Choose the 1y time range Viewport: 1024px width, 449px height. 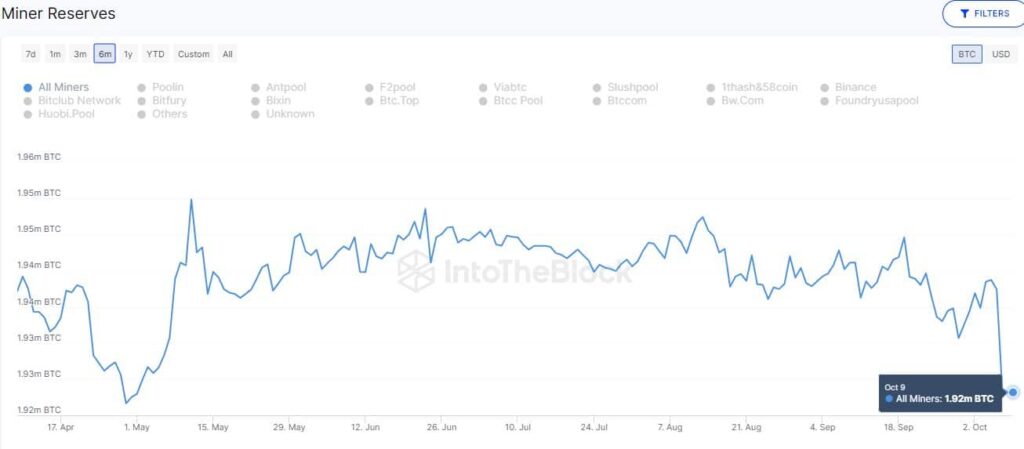[x=128, y=54]
